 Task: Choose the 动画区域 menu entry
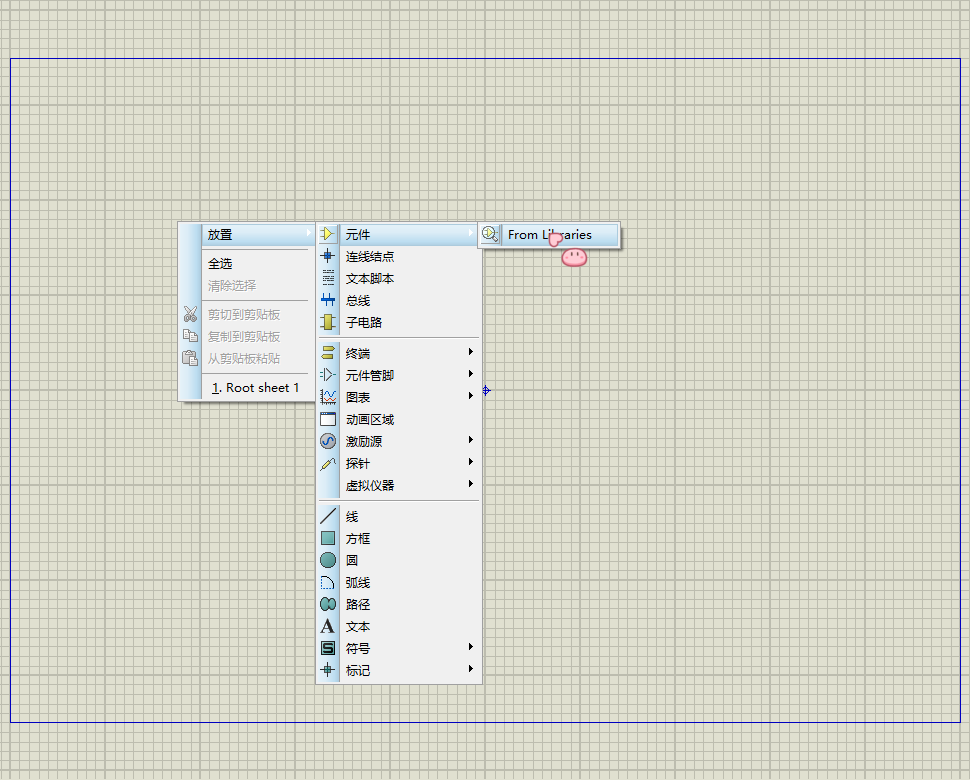370,419
